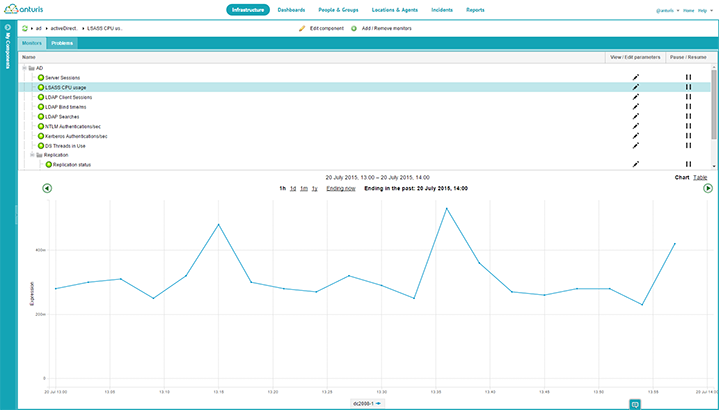Pause the DS Threads in Use monitor
This screenshot has width=719, height=410.
pyautogui.click(x=688, y=145)
